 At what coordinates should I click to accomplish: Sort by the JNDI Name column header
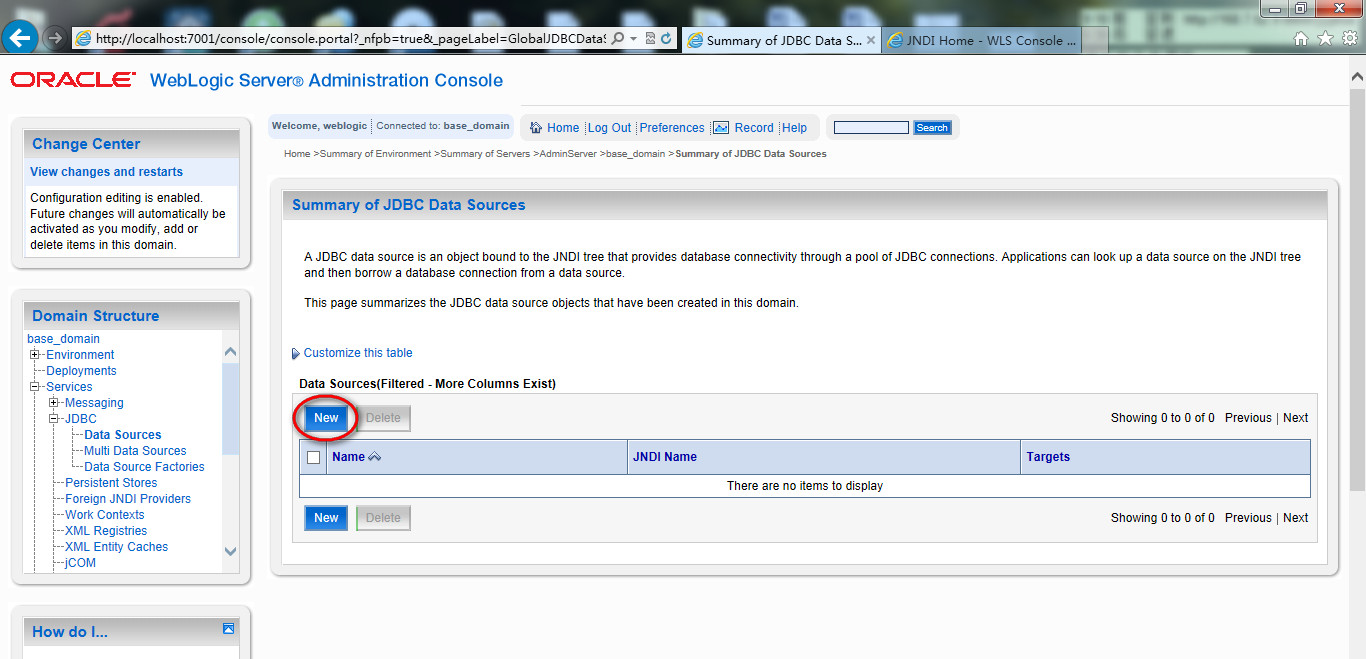coord(665,457)
